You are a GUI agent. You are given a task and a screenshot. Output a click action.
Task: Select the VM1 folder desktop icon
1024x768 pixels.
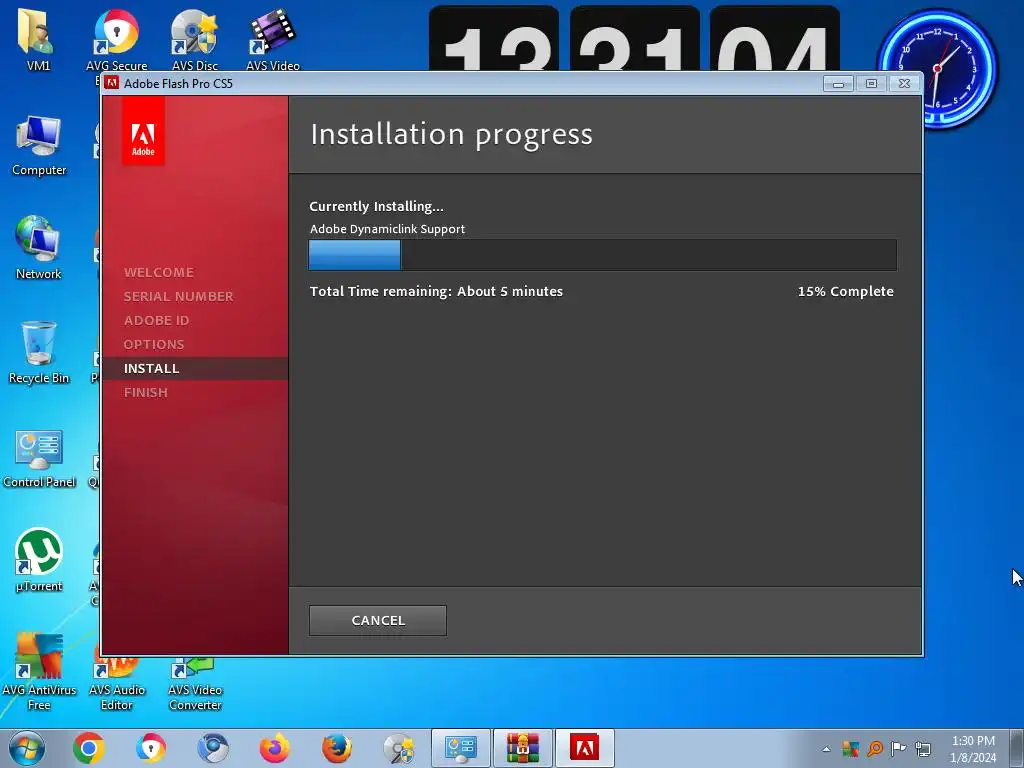[x=38, y=38]
